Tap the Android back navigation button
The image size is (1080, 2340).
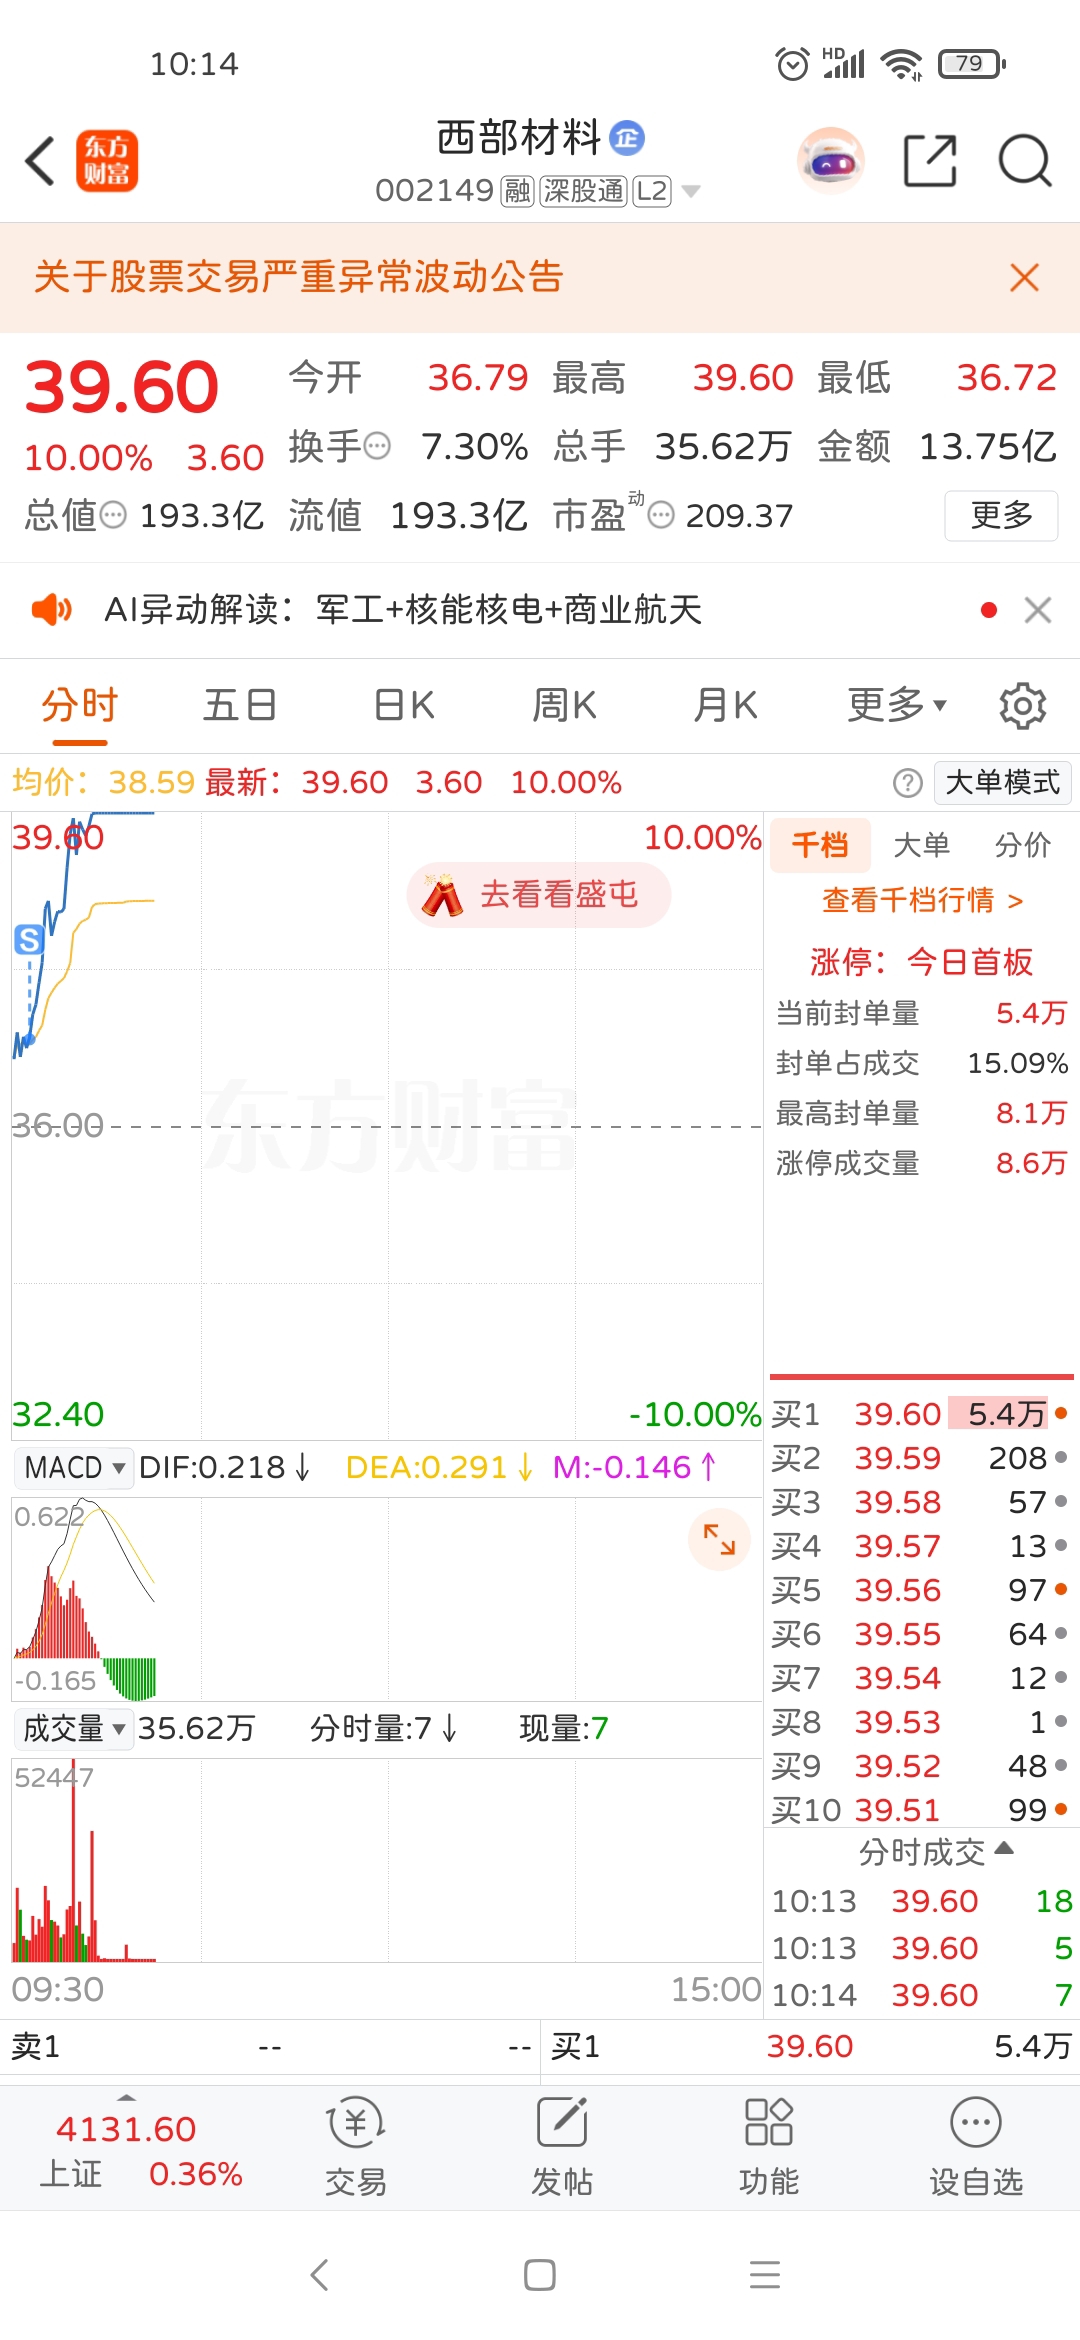pyautogui.click(x=320, y=2275)
